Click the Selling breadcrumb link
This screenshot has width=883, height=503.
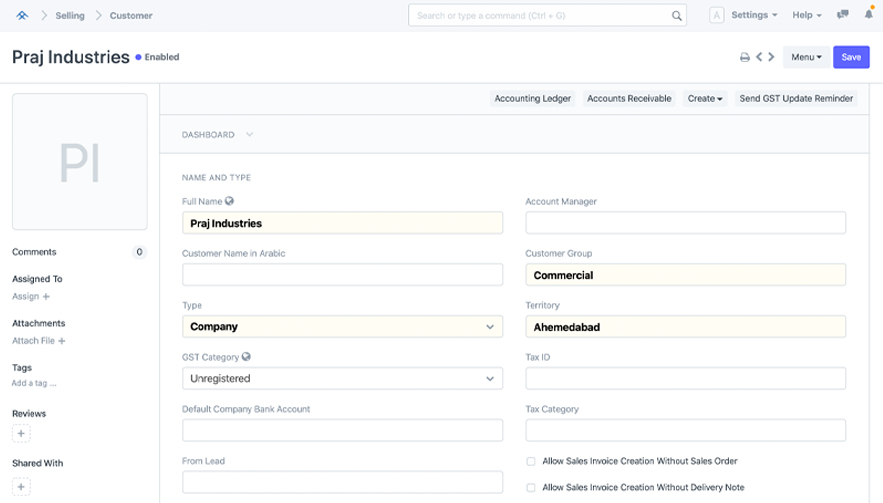tap(70, 16)
